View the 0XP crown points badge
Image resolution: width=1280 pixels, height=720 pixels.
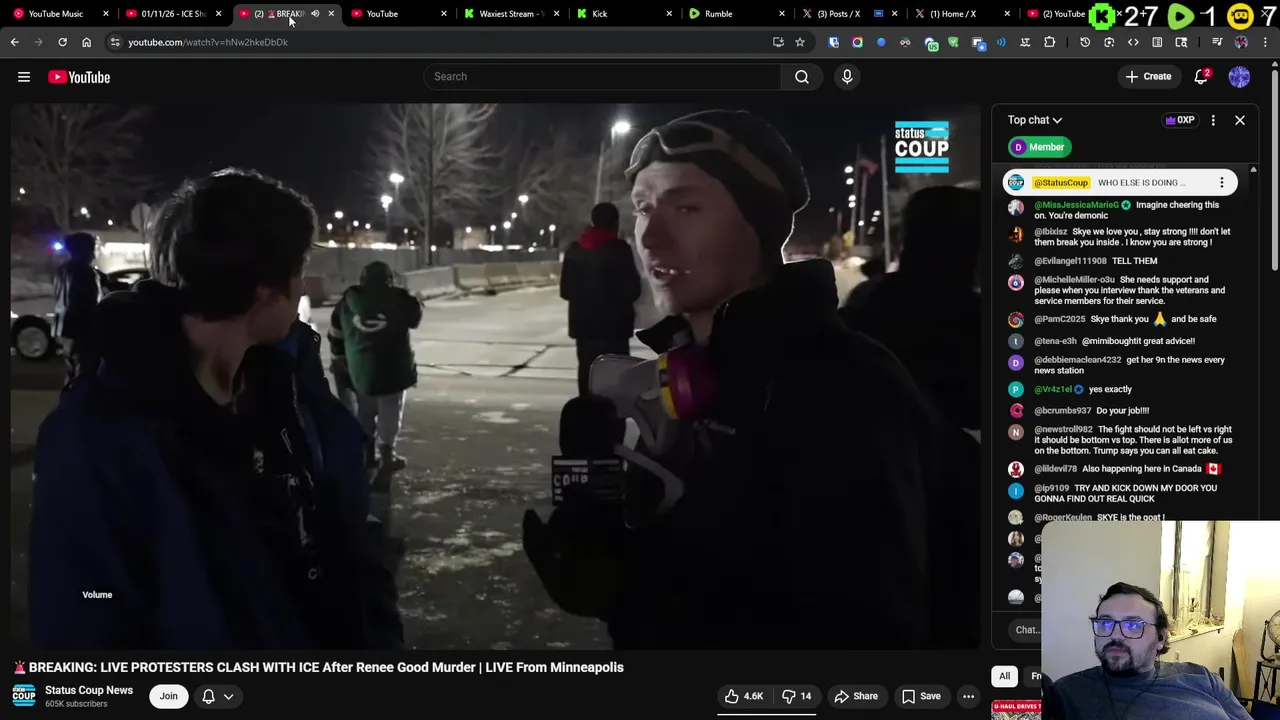(1180, 120)
